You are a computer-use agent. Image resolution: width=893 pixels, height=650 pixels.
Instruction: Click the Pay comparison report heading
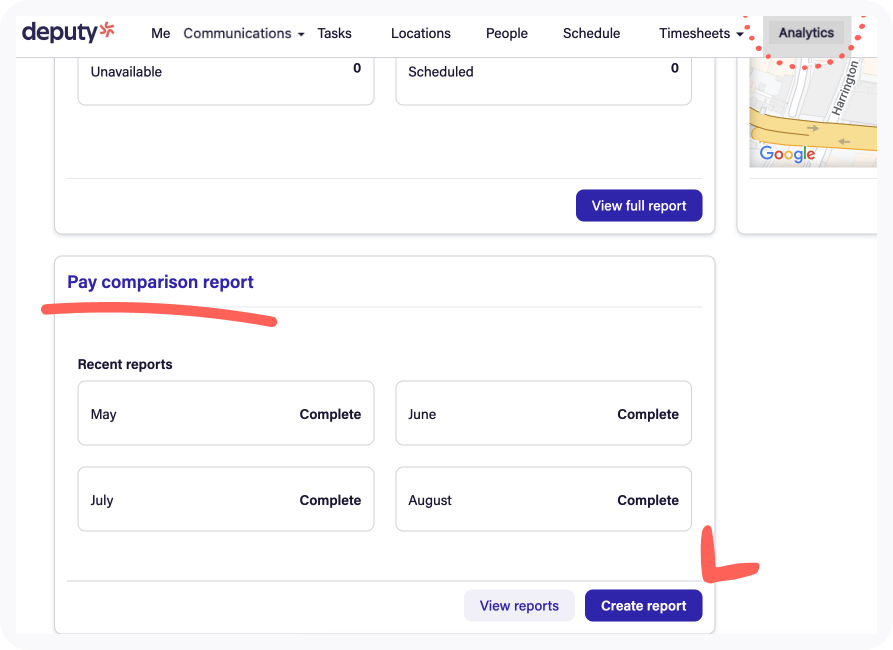(160, 282)
